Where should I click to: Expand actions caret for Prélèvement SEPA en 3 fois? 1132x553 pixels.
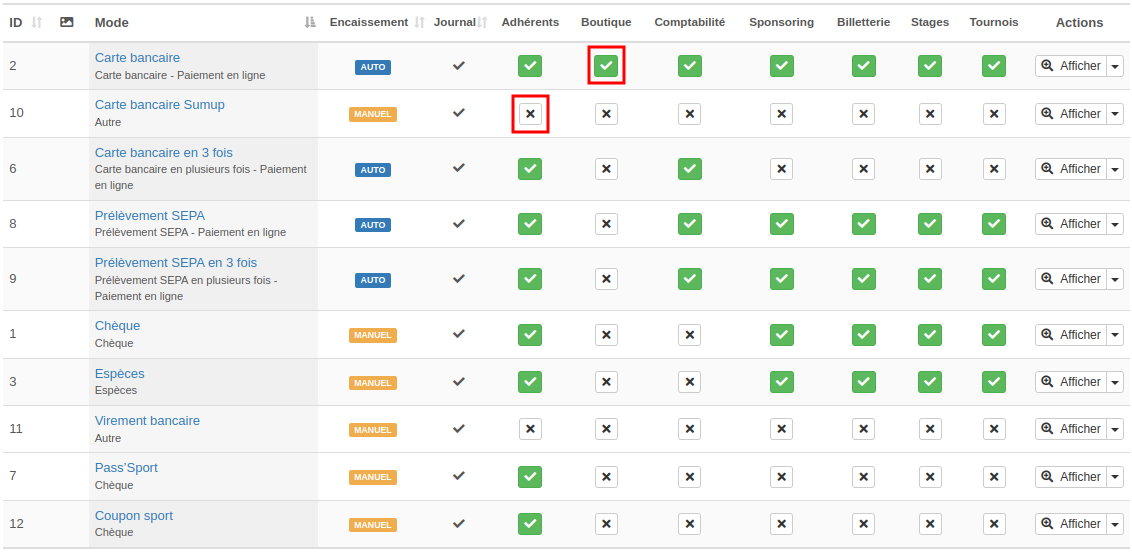pyautogui.click(x=1115, y=279)
